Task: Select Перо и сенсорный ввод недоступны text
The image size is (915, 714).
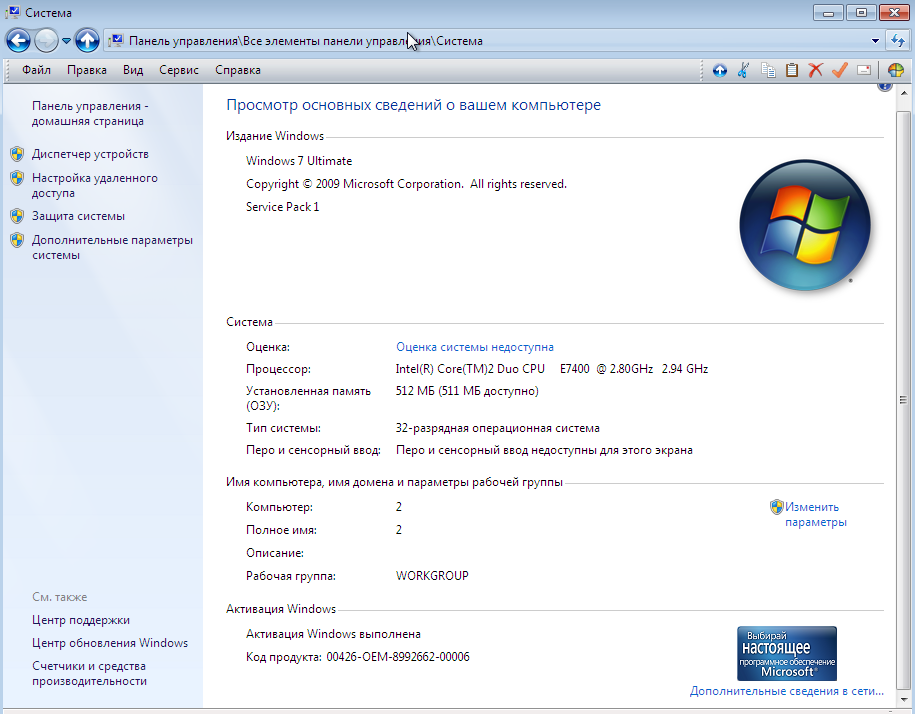Action: pos(544,450)
